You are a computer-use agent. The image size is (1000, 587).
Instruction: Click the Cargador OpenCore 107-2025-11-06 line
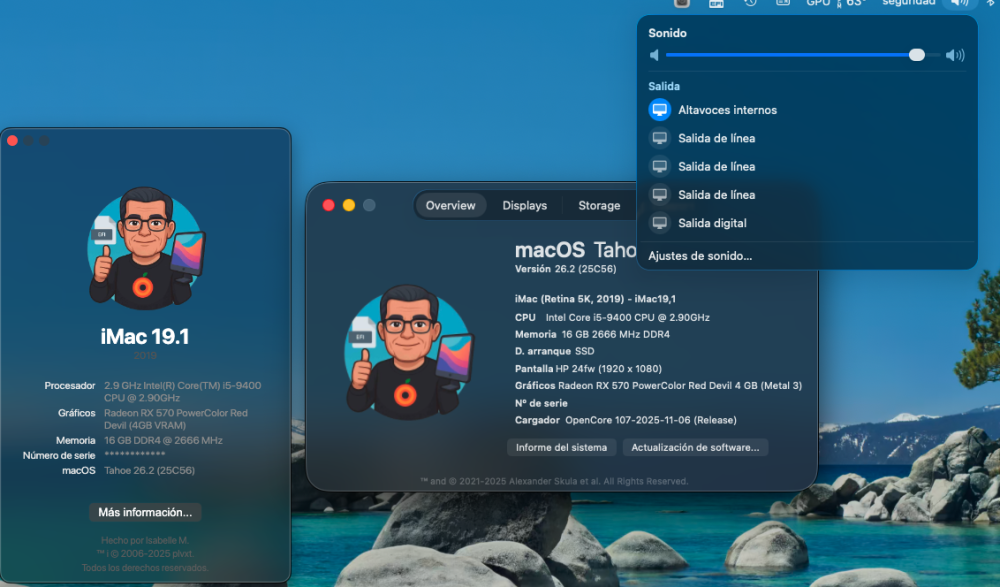626,420
